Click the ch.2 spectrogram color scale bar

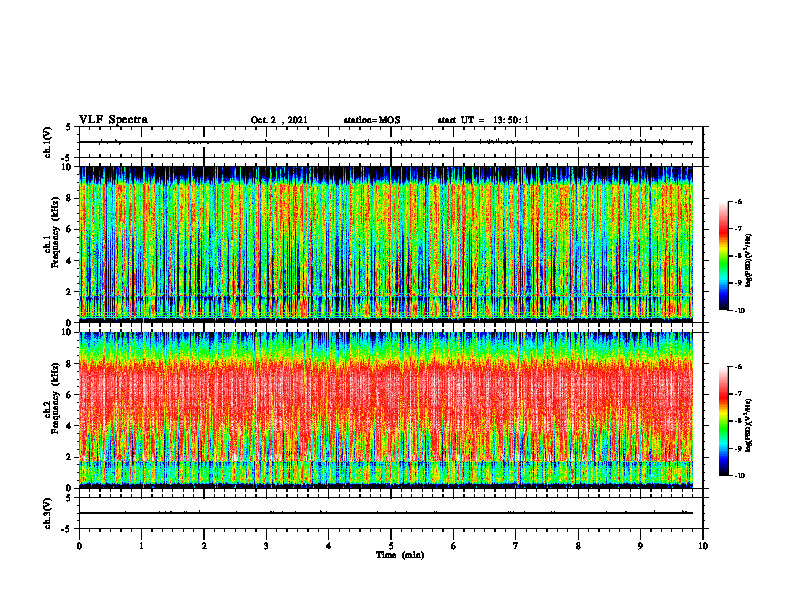[723, 421]
